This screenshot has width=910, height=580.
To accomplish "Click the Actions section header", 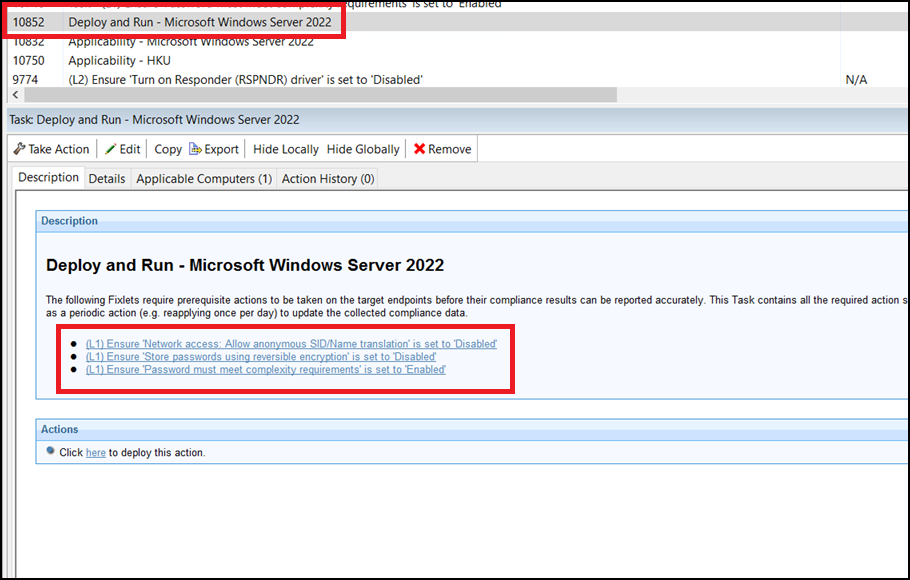I will point(471,430).
